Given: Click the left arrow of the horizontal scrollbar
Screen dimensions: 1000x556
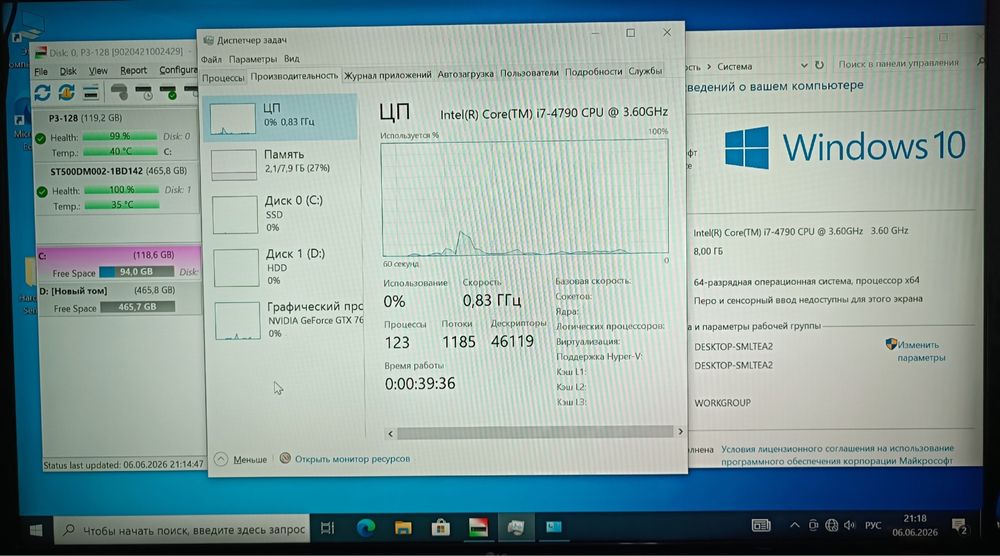Looking at the screenshot, I should pos(390,434).
